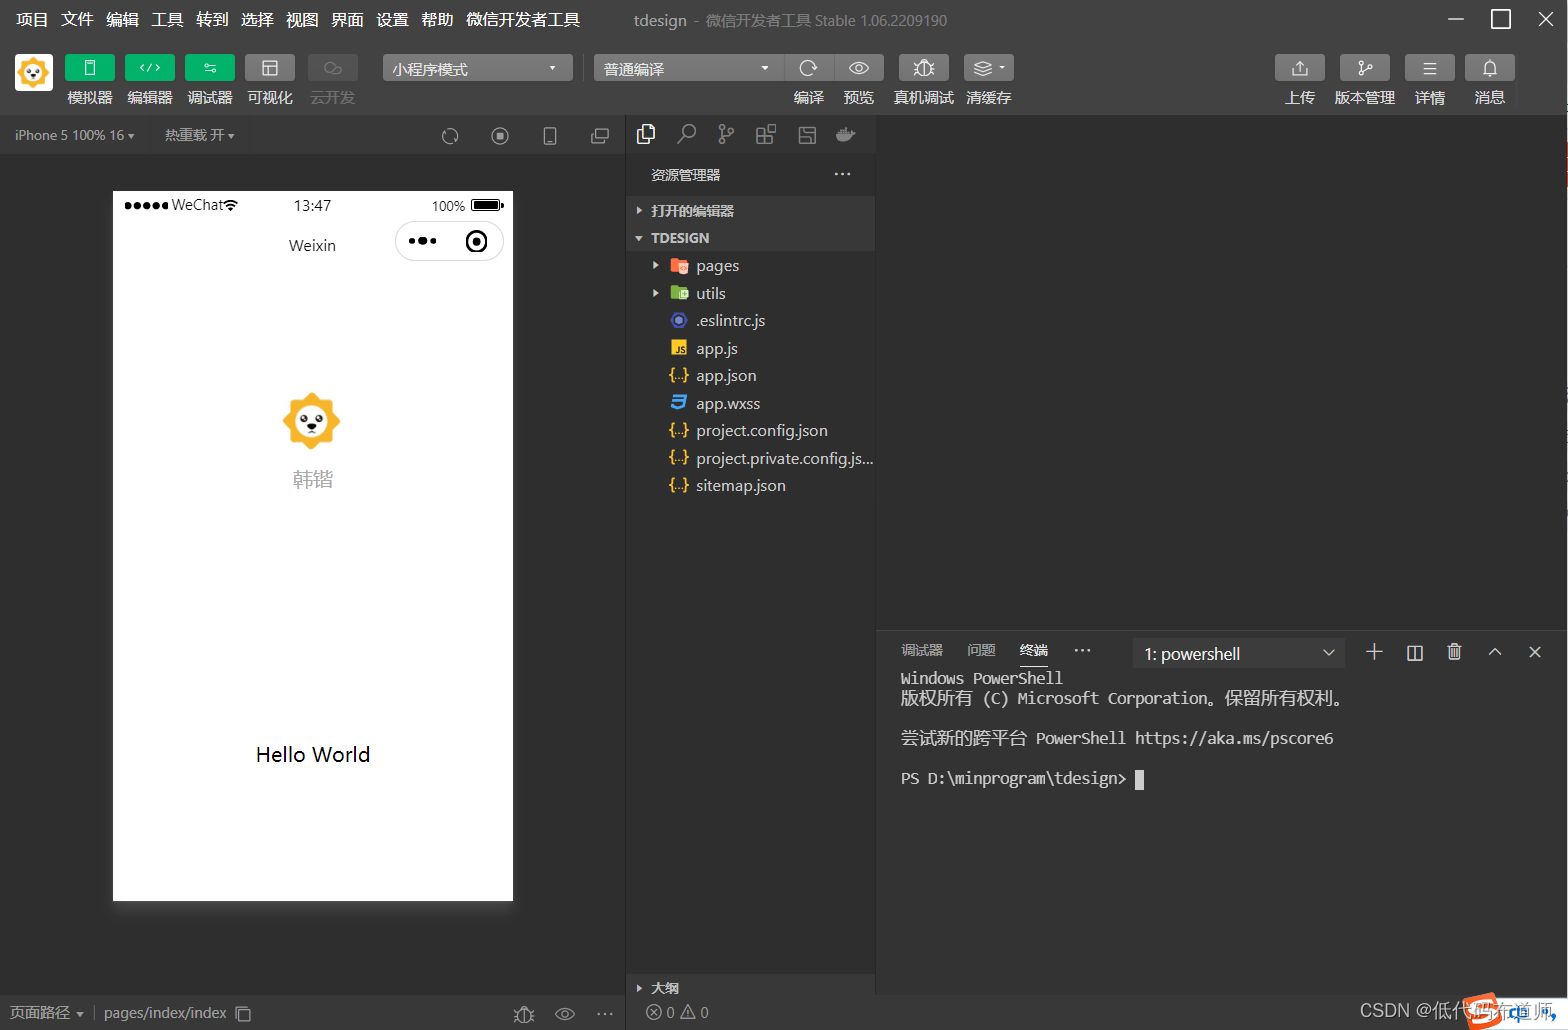Add a new terminal with plus icon
The image size is (1568, 1030).
(x=1374, y=652)
